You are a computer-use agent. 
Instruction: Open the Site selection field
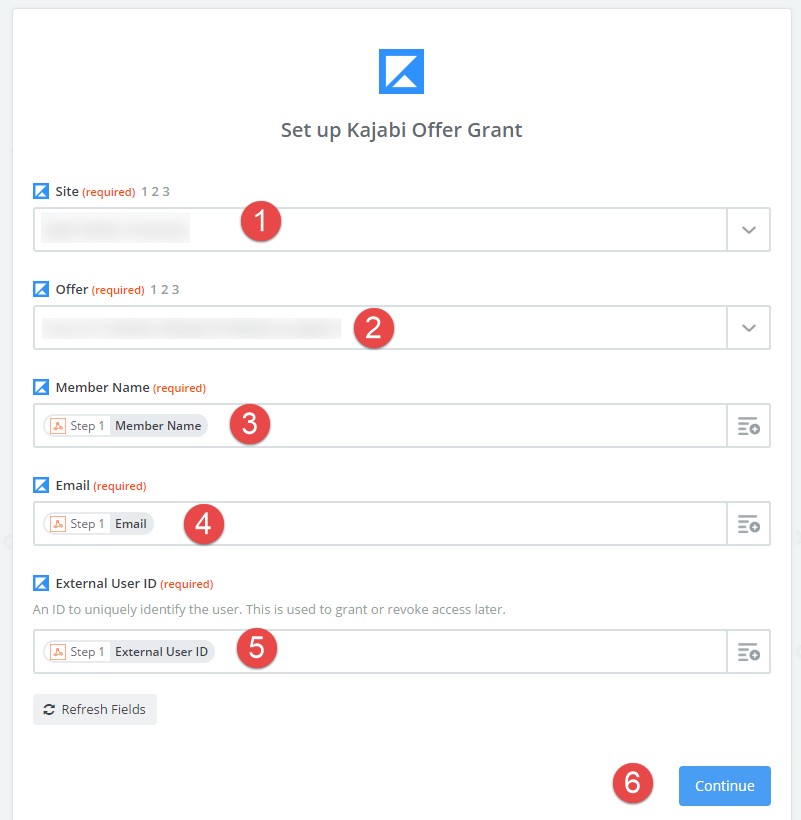tap(380, 230)
